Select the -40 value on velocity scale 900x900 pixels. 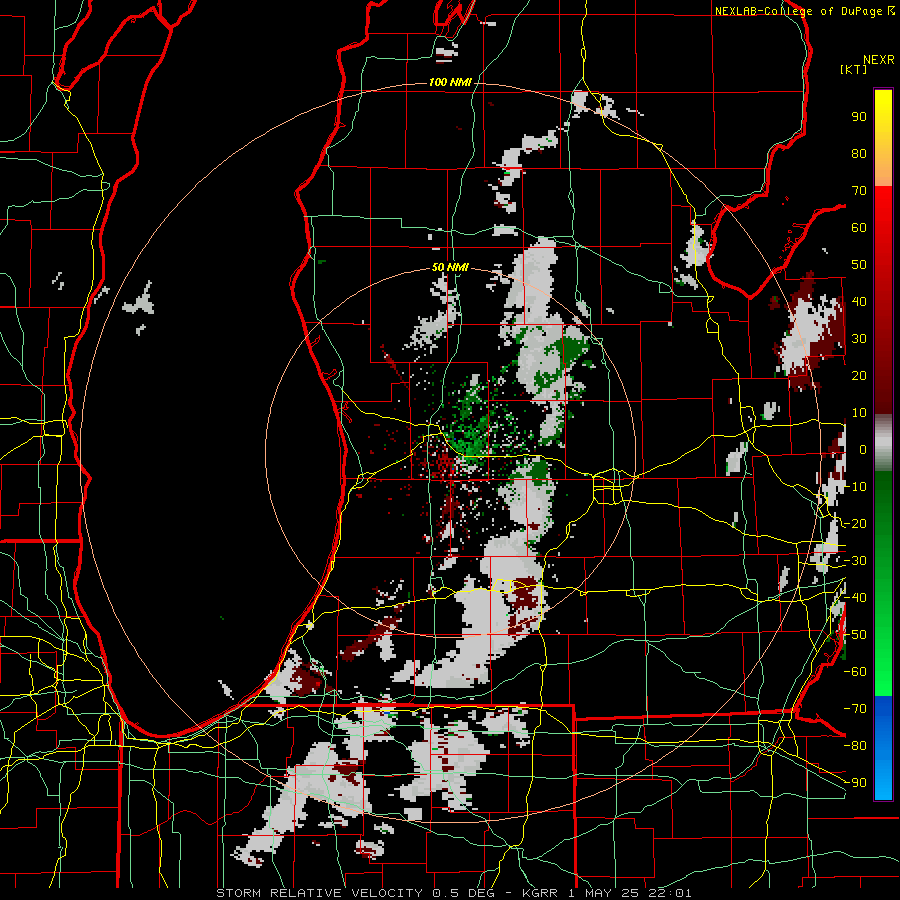pyautogui.click(x=855, y=598)
